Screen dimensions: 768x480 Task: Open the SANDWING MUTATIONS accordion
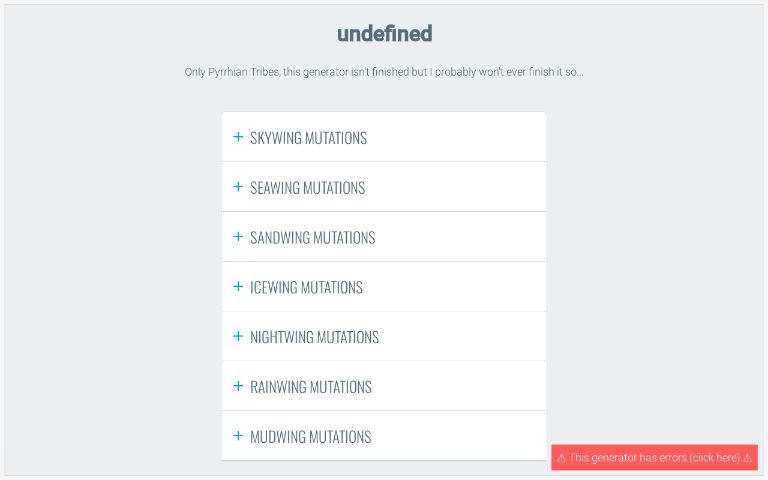coord(312,238)
